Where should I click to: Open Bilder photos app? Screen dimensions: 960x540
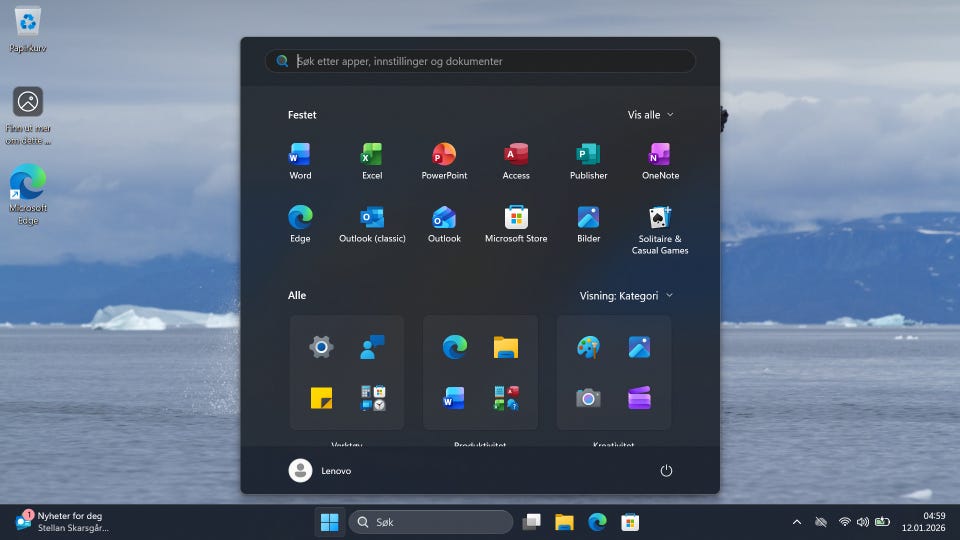588,224
